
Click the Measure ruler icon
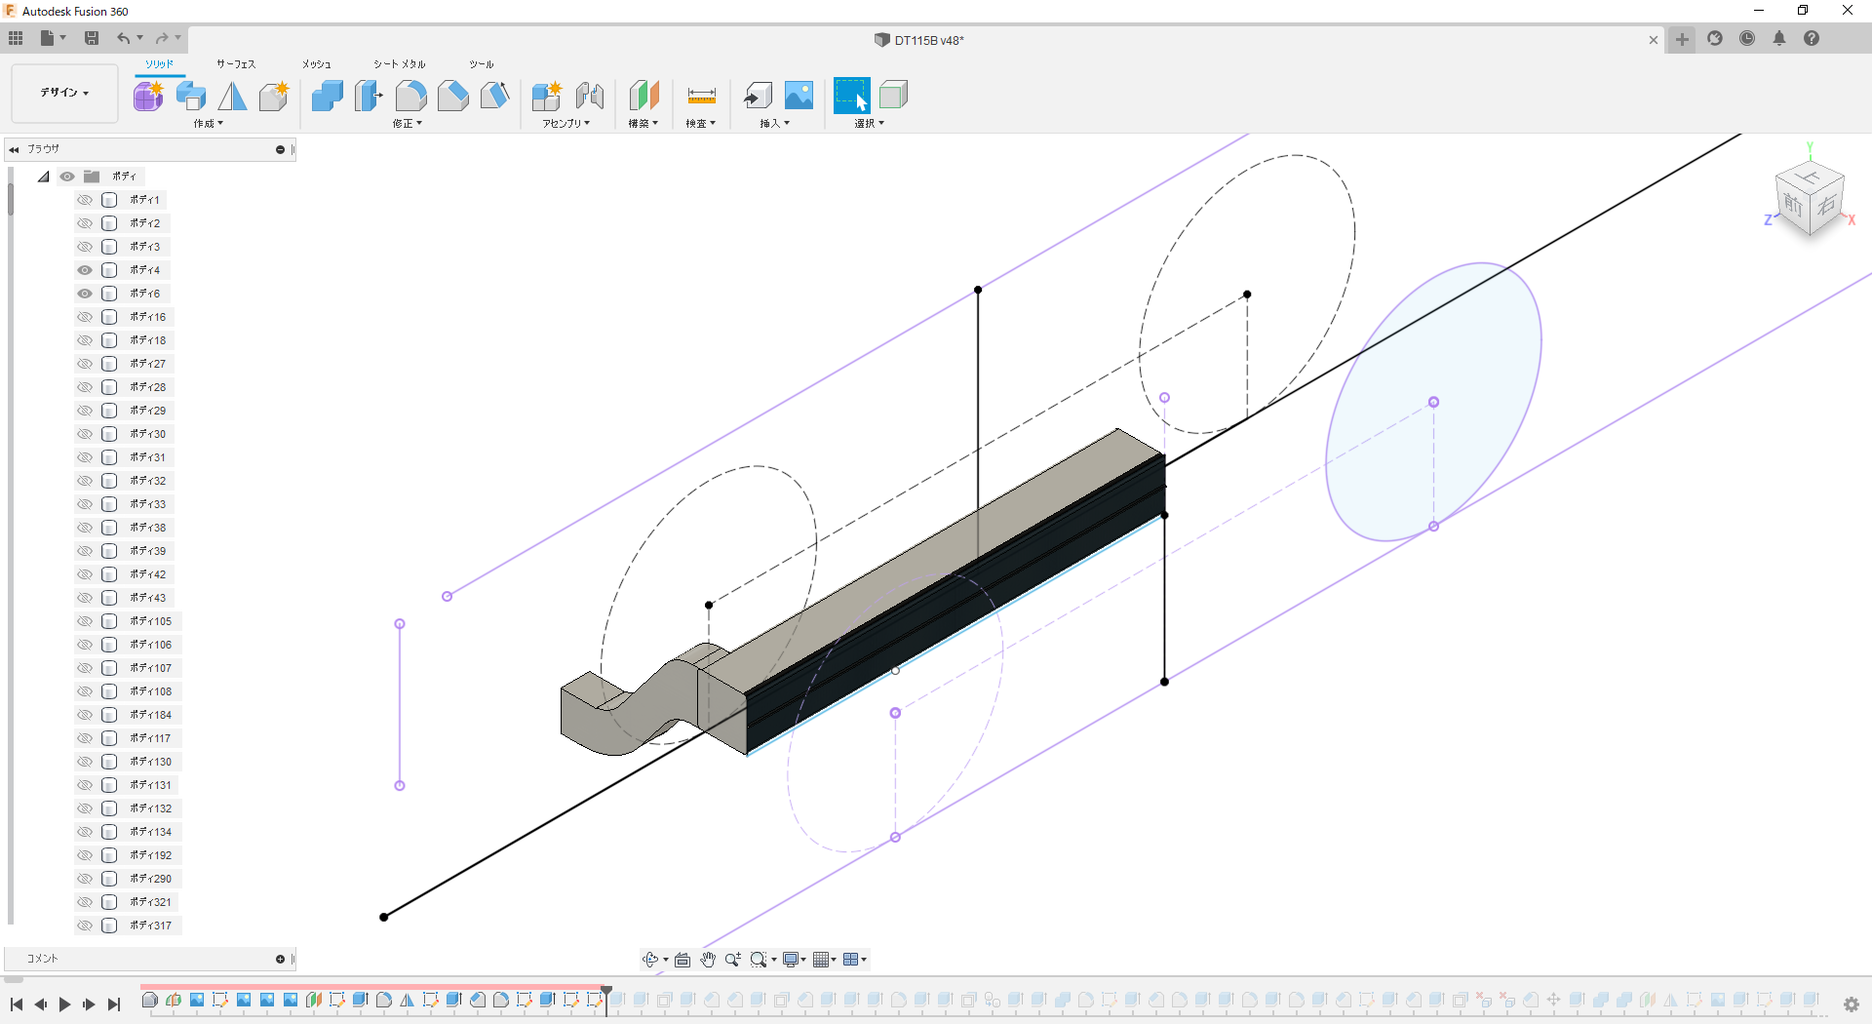(701, 96)
